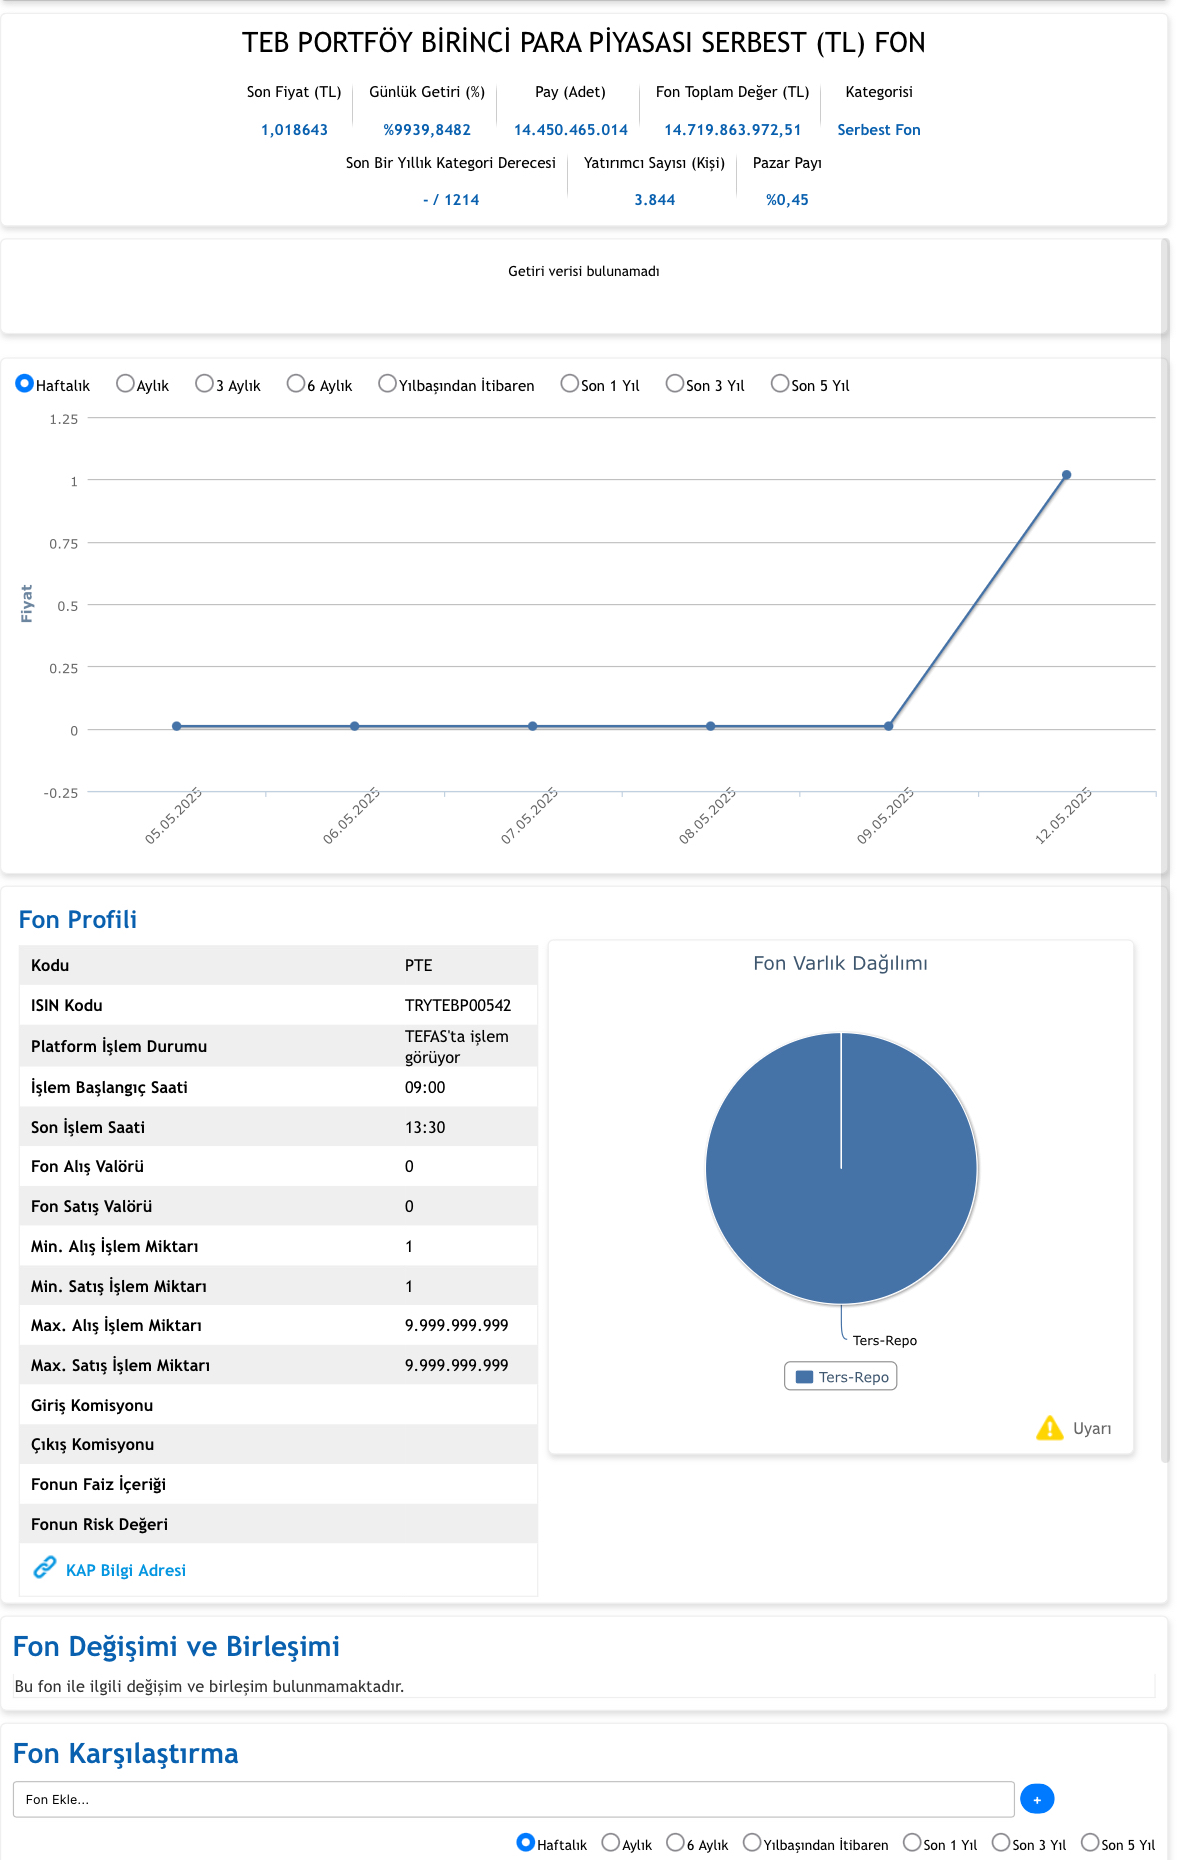Click the Günlük Getiri value %9939,8482

[x=427, y=130]
